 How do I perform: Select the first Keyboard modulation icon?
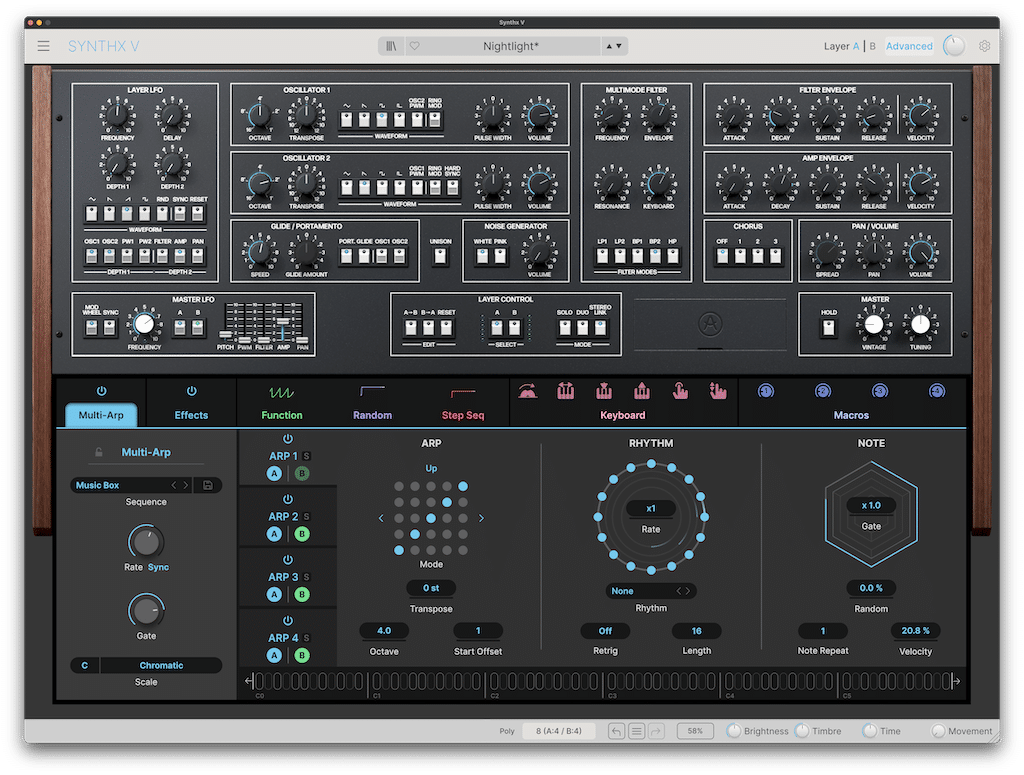(x=528, y=391)
